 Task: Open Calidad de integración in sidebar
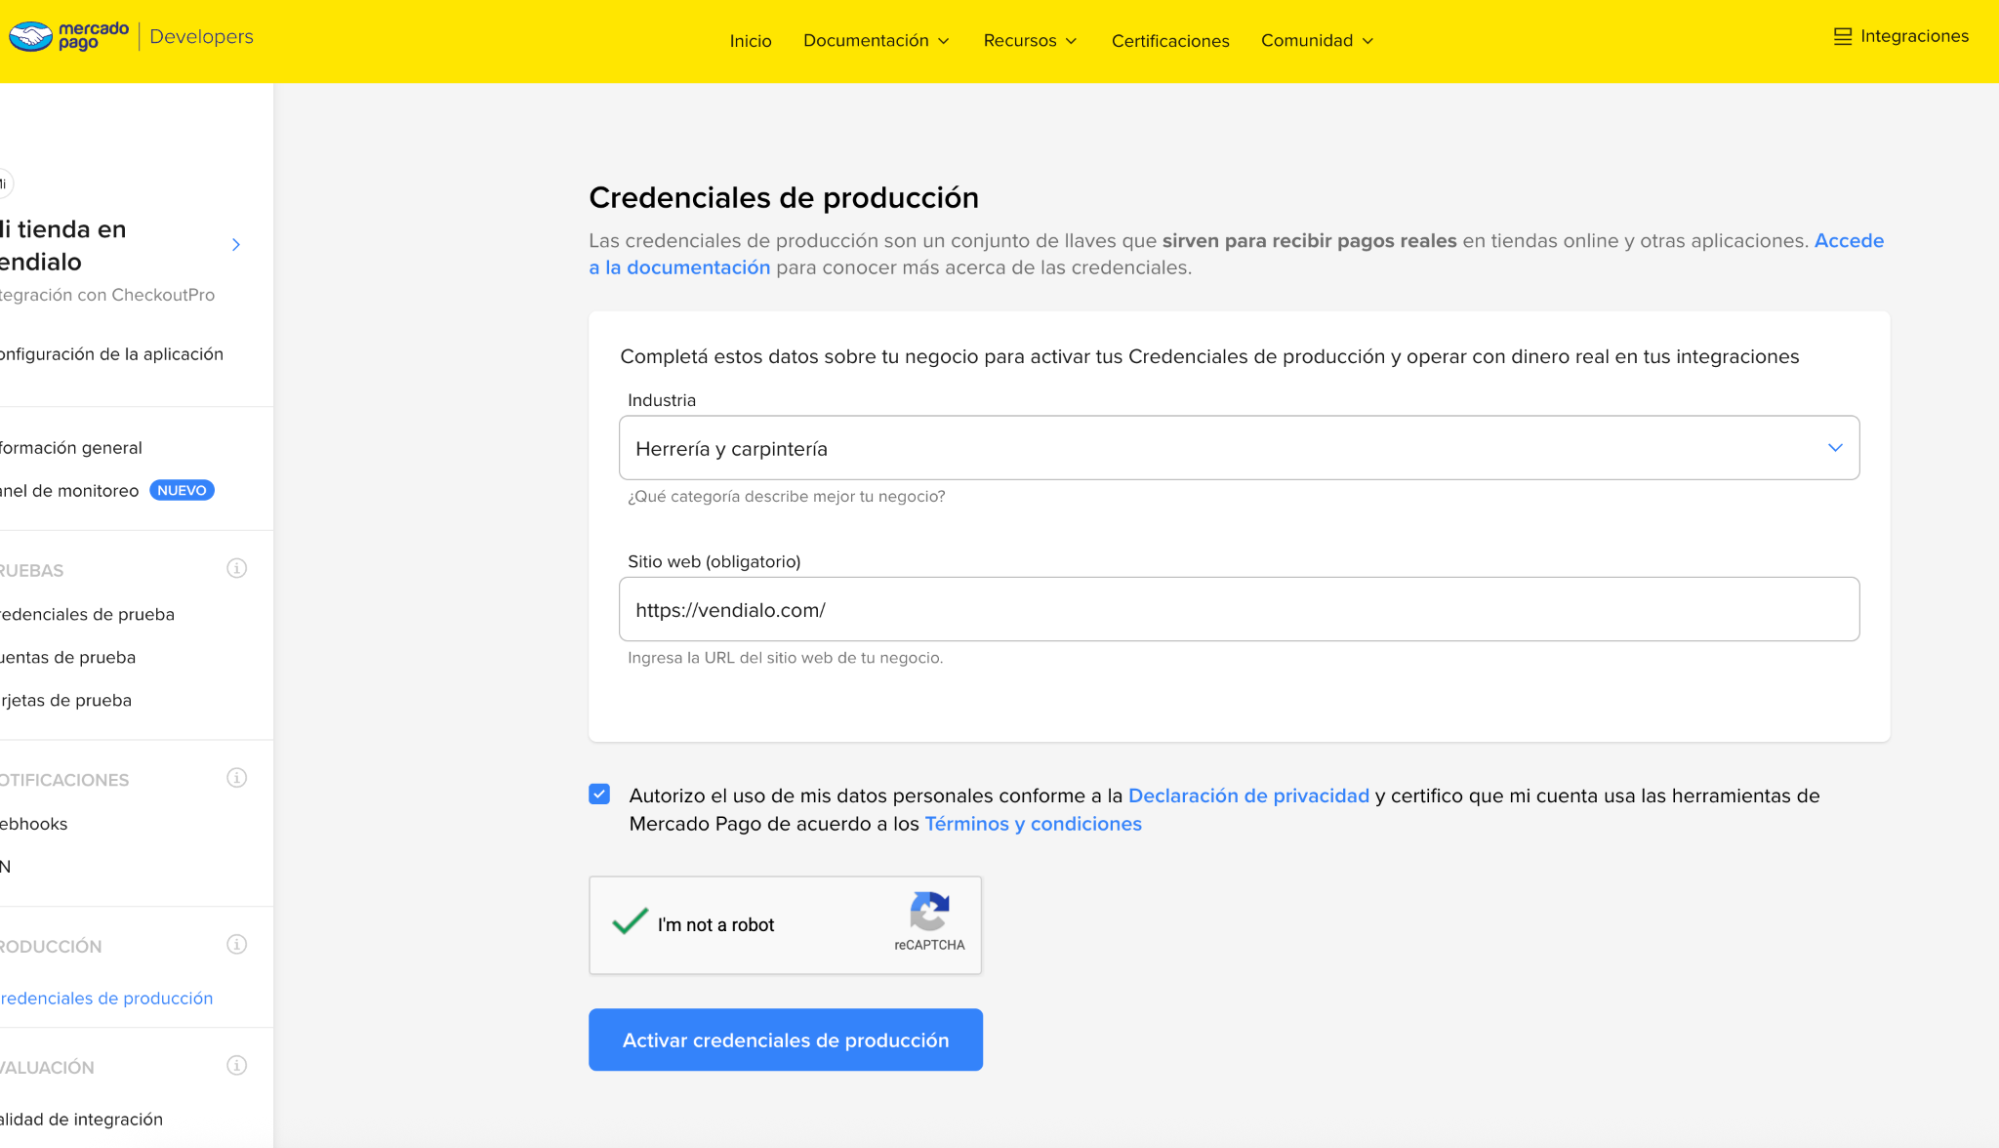point(81,1119)
